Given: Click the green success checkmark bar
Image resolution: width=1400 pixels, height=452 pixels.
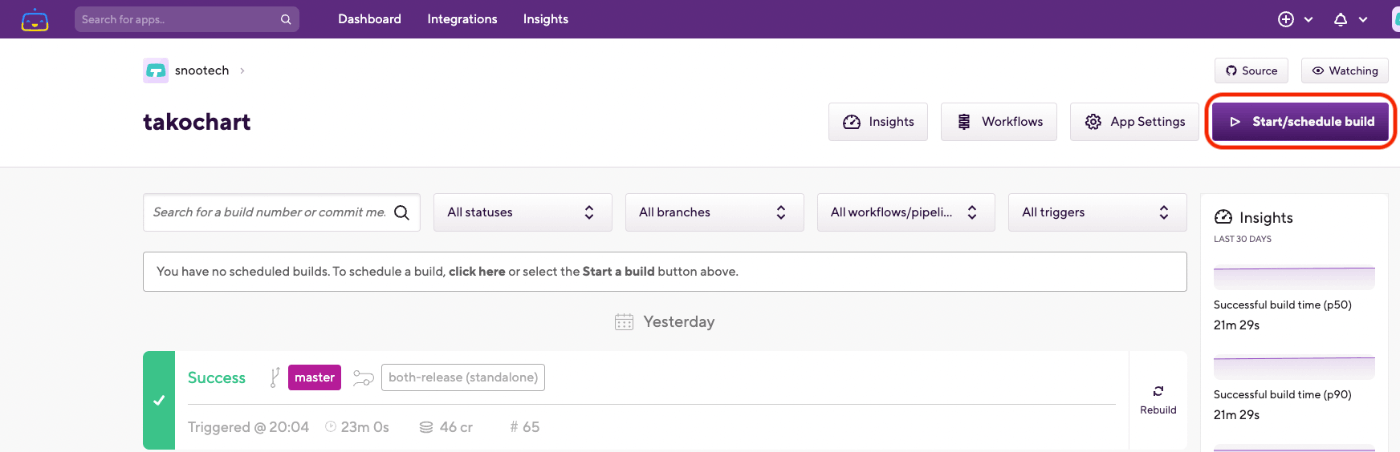Looking at the screenshot, I should 159,400.
